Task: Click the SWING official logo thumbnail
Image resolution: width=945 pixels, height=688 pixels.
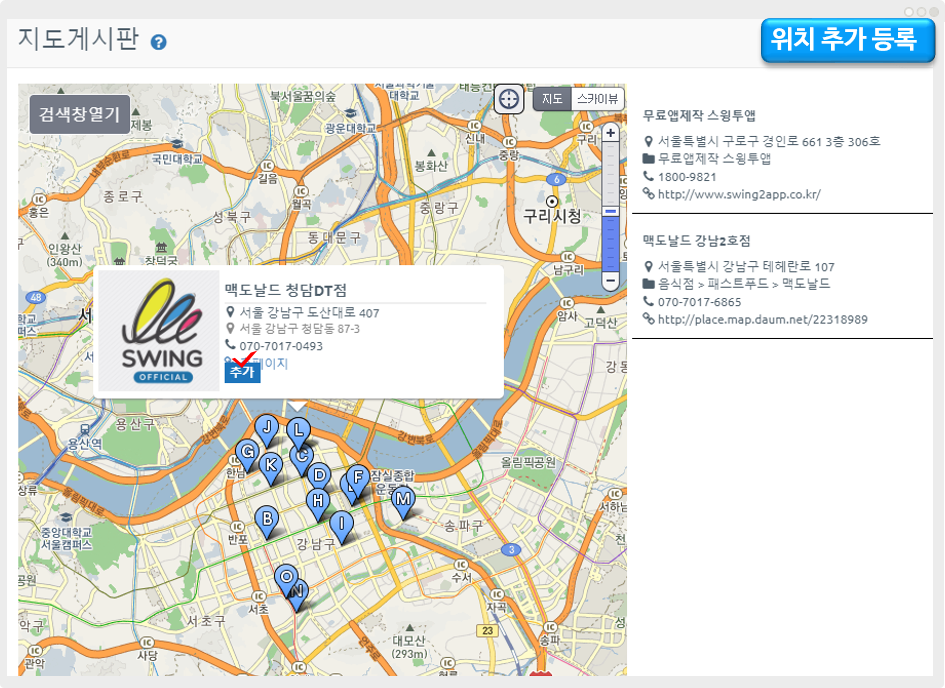Action: [159, 330]
